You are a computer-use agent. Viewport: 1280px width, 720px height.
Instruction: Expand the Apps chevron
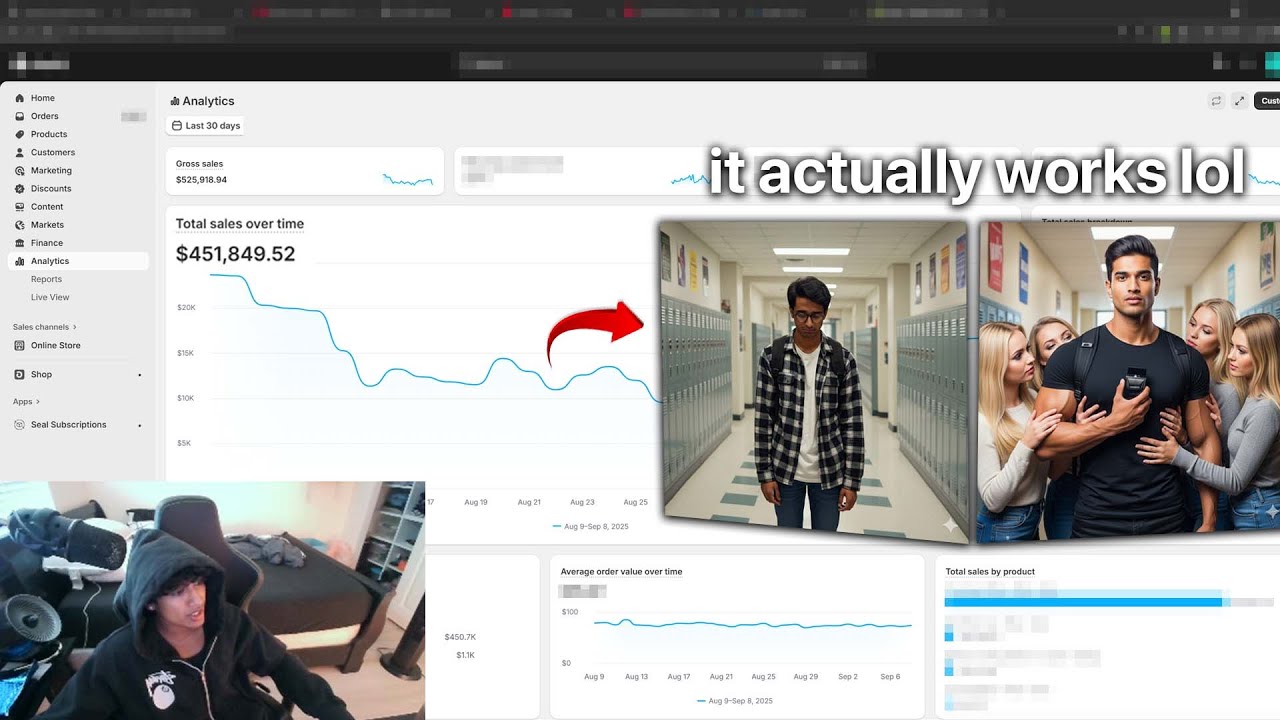pyautogui.click(x=38, y=402)
